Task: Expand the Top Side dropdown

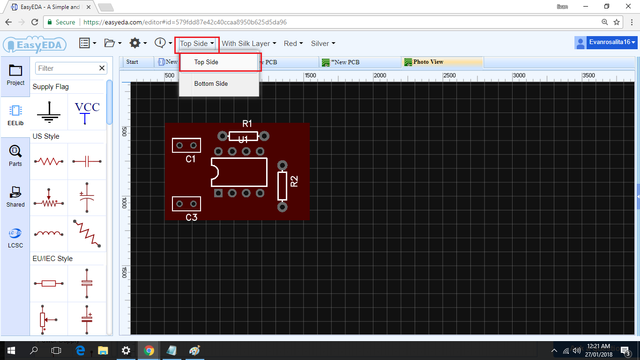Action: (197, 43)
